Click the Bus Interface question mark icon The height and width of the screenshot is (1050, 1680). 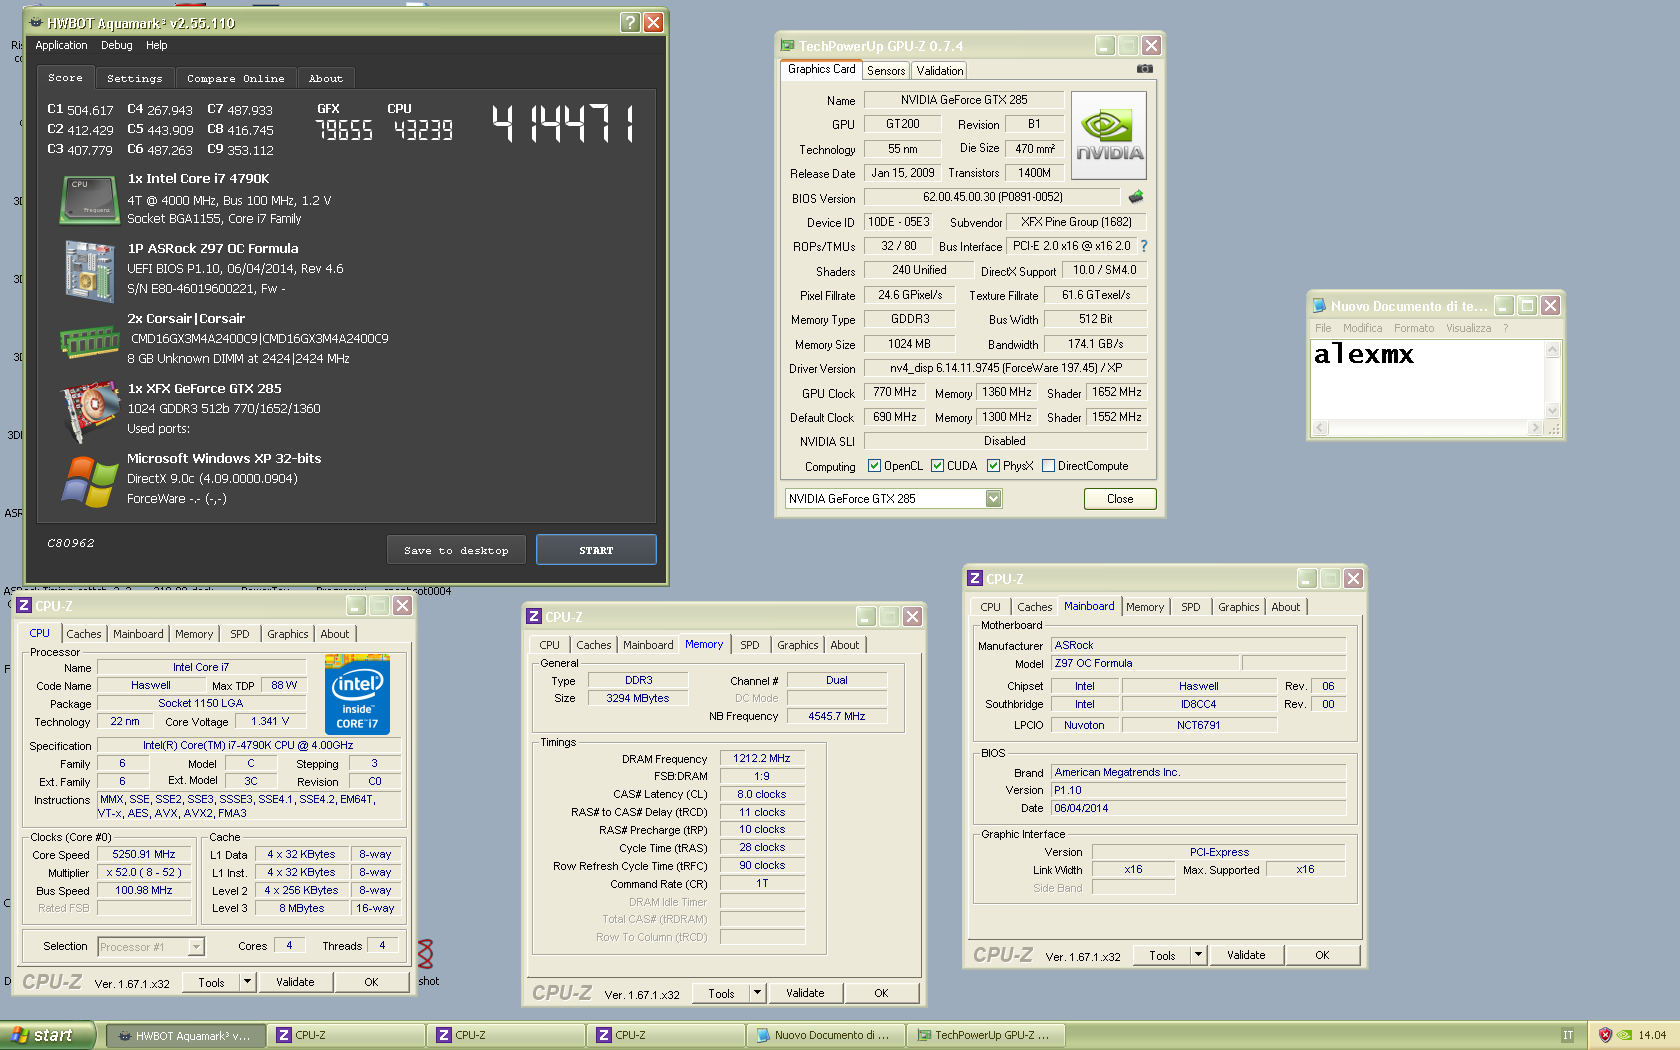1144,246
